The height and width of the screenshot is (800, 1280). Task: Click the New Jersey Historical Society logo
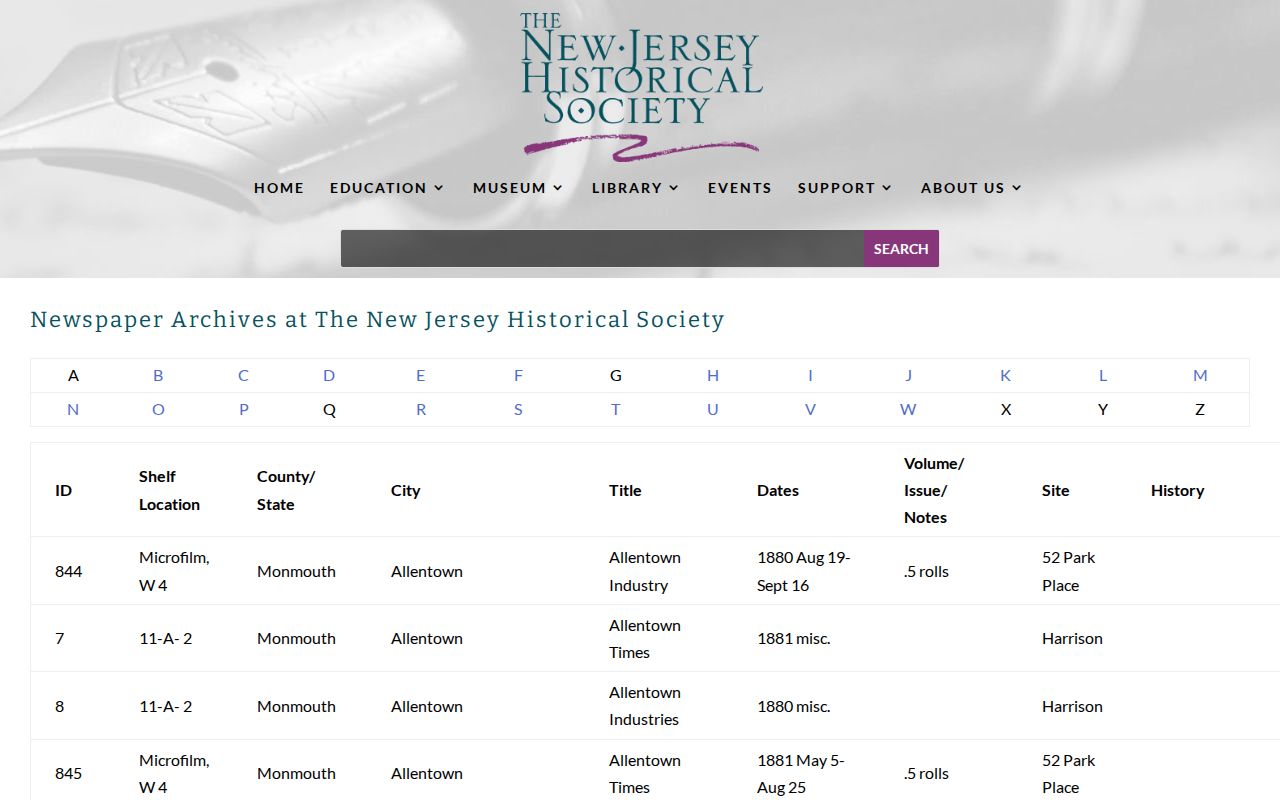click(x=641, y=86)
